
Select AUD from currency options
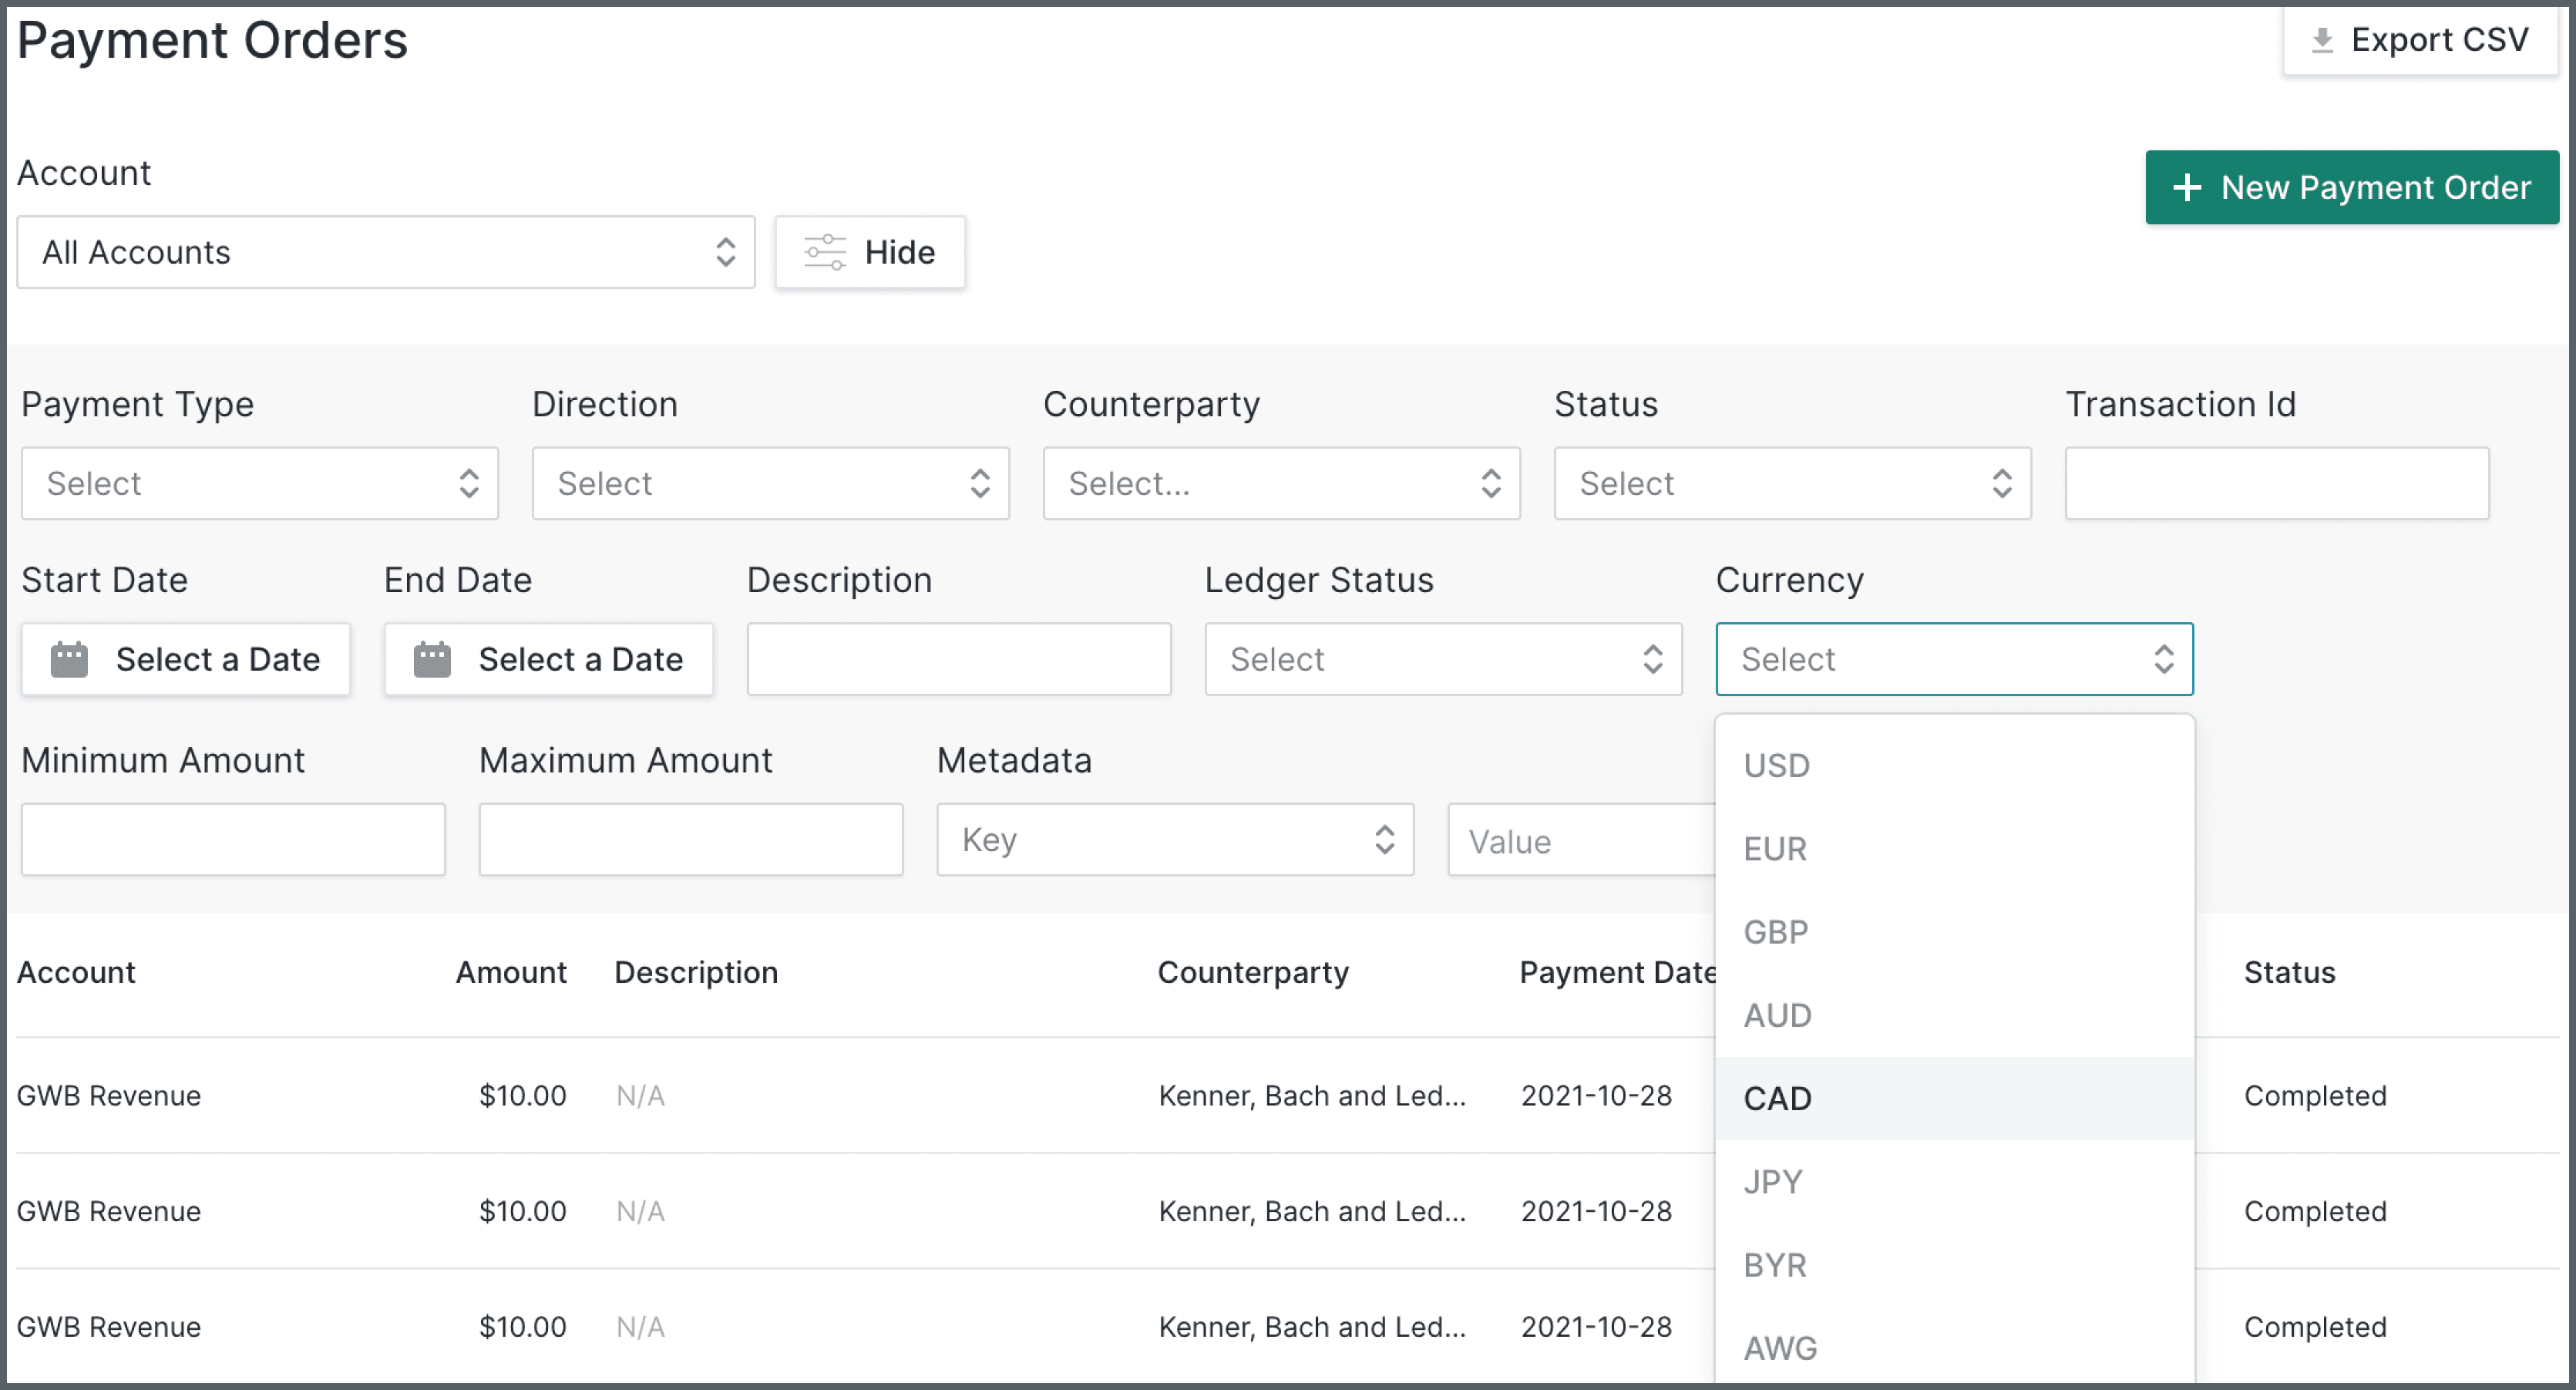pos(1781,1015)
